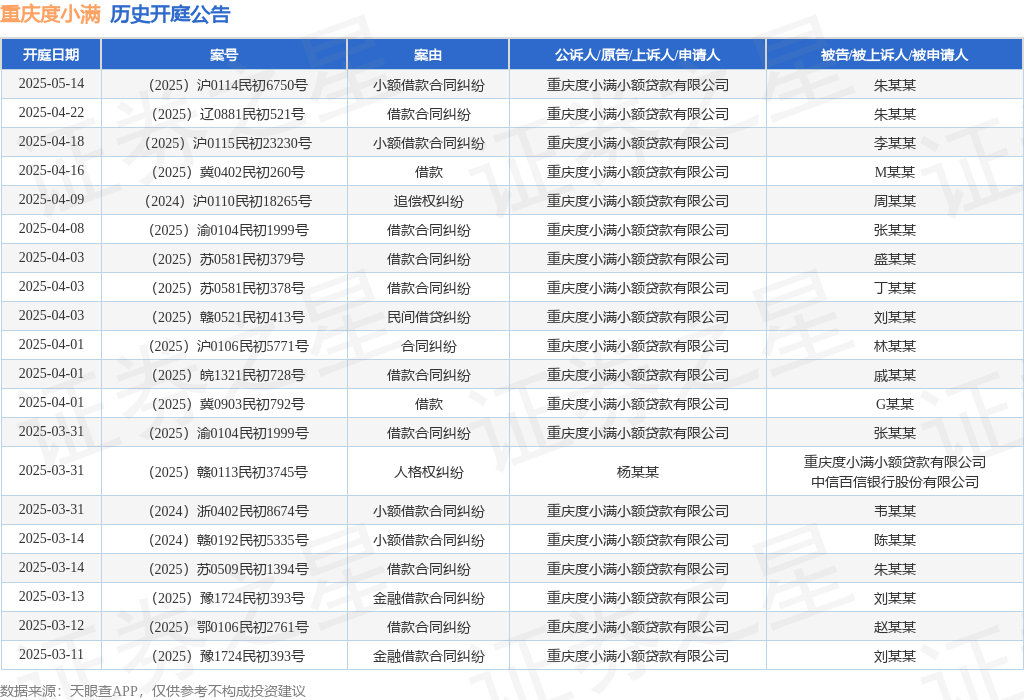Click the date 2025-04-22
1024x700 pixels.
pyautogui.click(x=52, y=112)
